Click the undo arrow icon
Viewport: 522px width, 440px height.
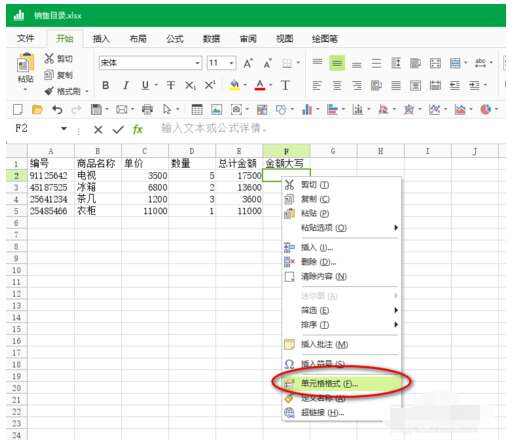pos(57,109)
